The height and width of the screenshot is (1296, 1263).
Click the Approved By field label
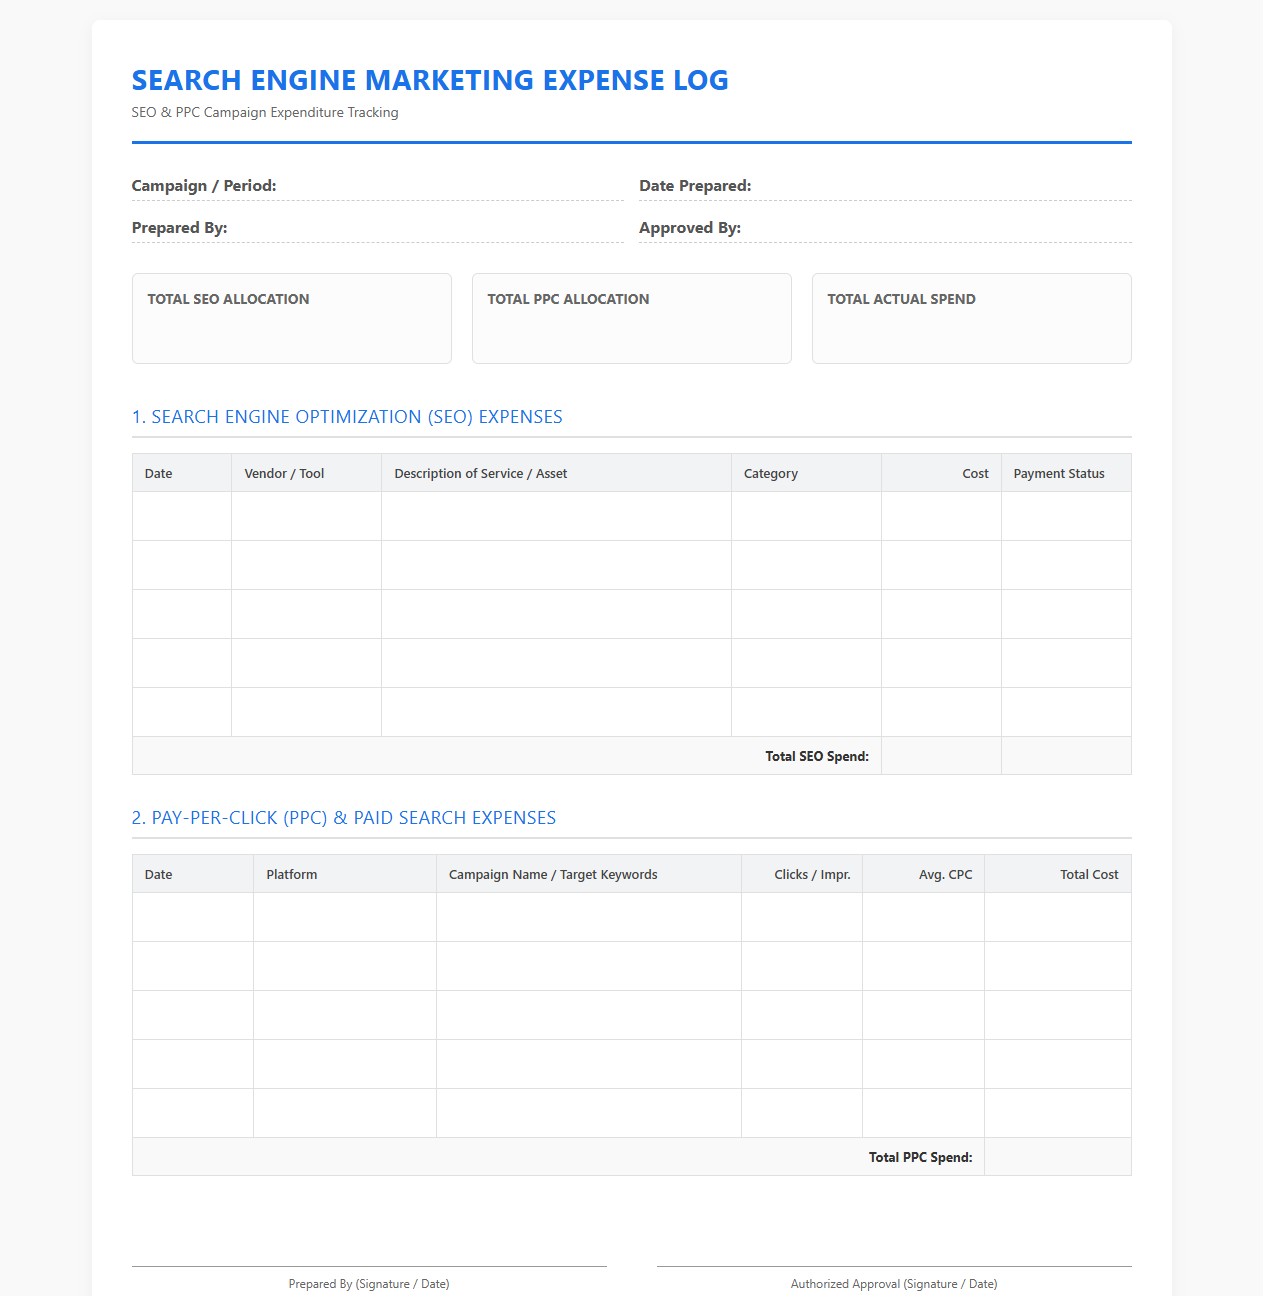click(690, 228)
